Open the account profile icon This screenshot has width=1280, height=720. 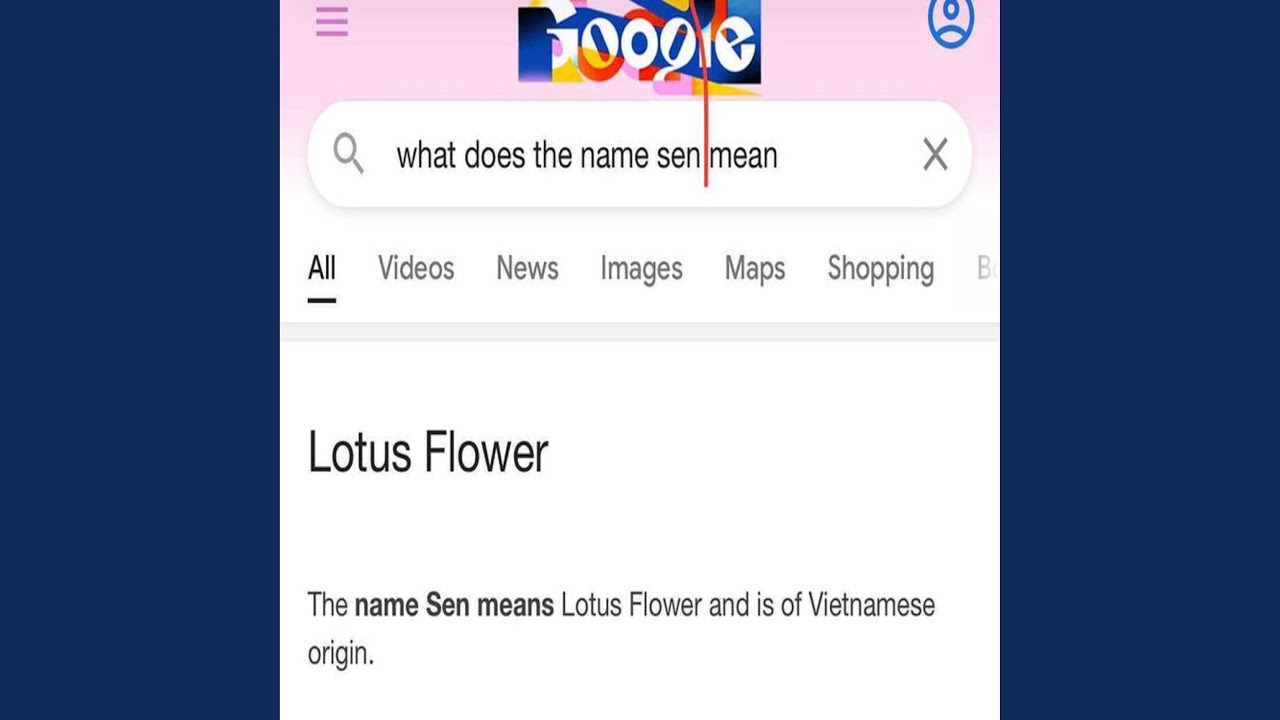[x=950, y=22]
